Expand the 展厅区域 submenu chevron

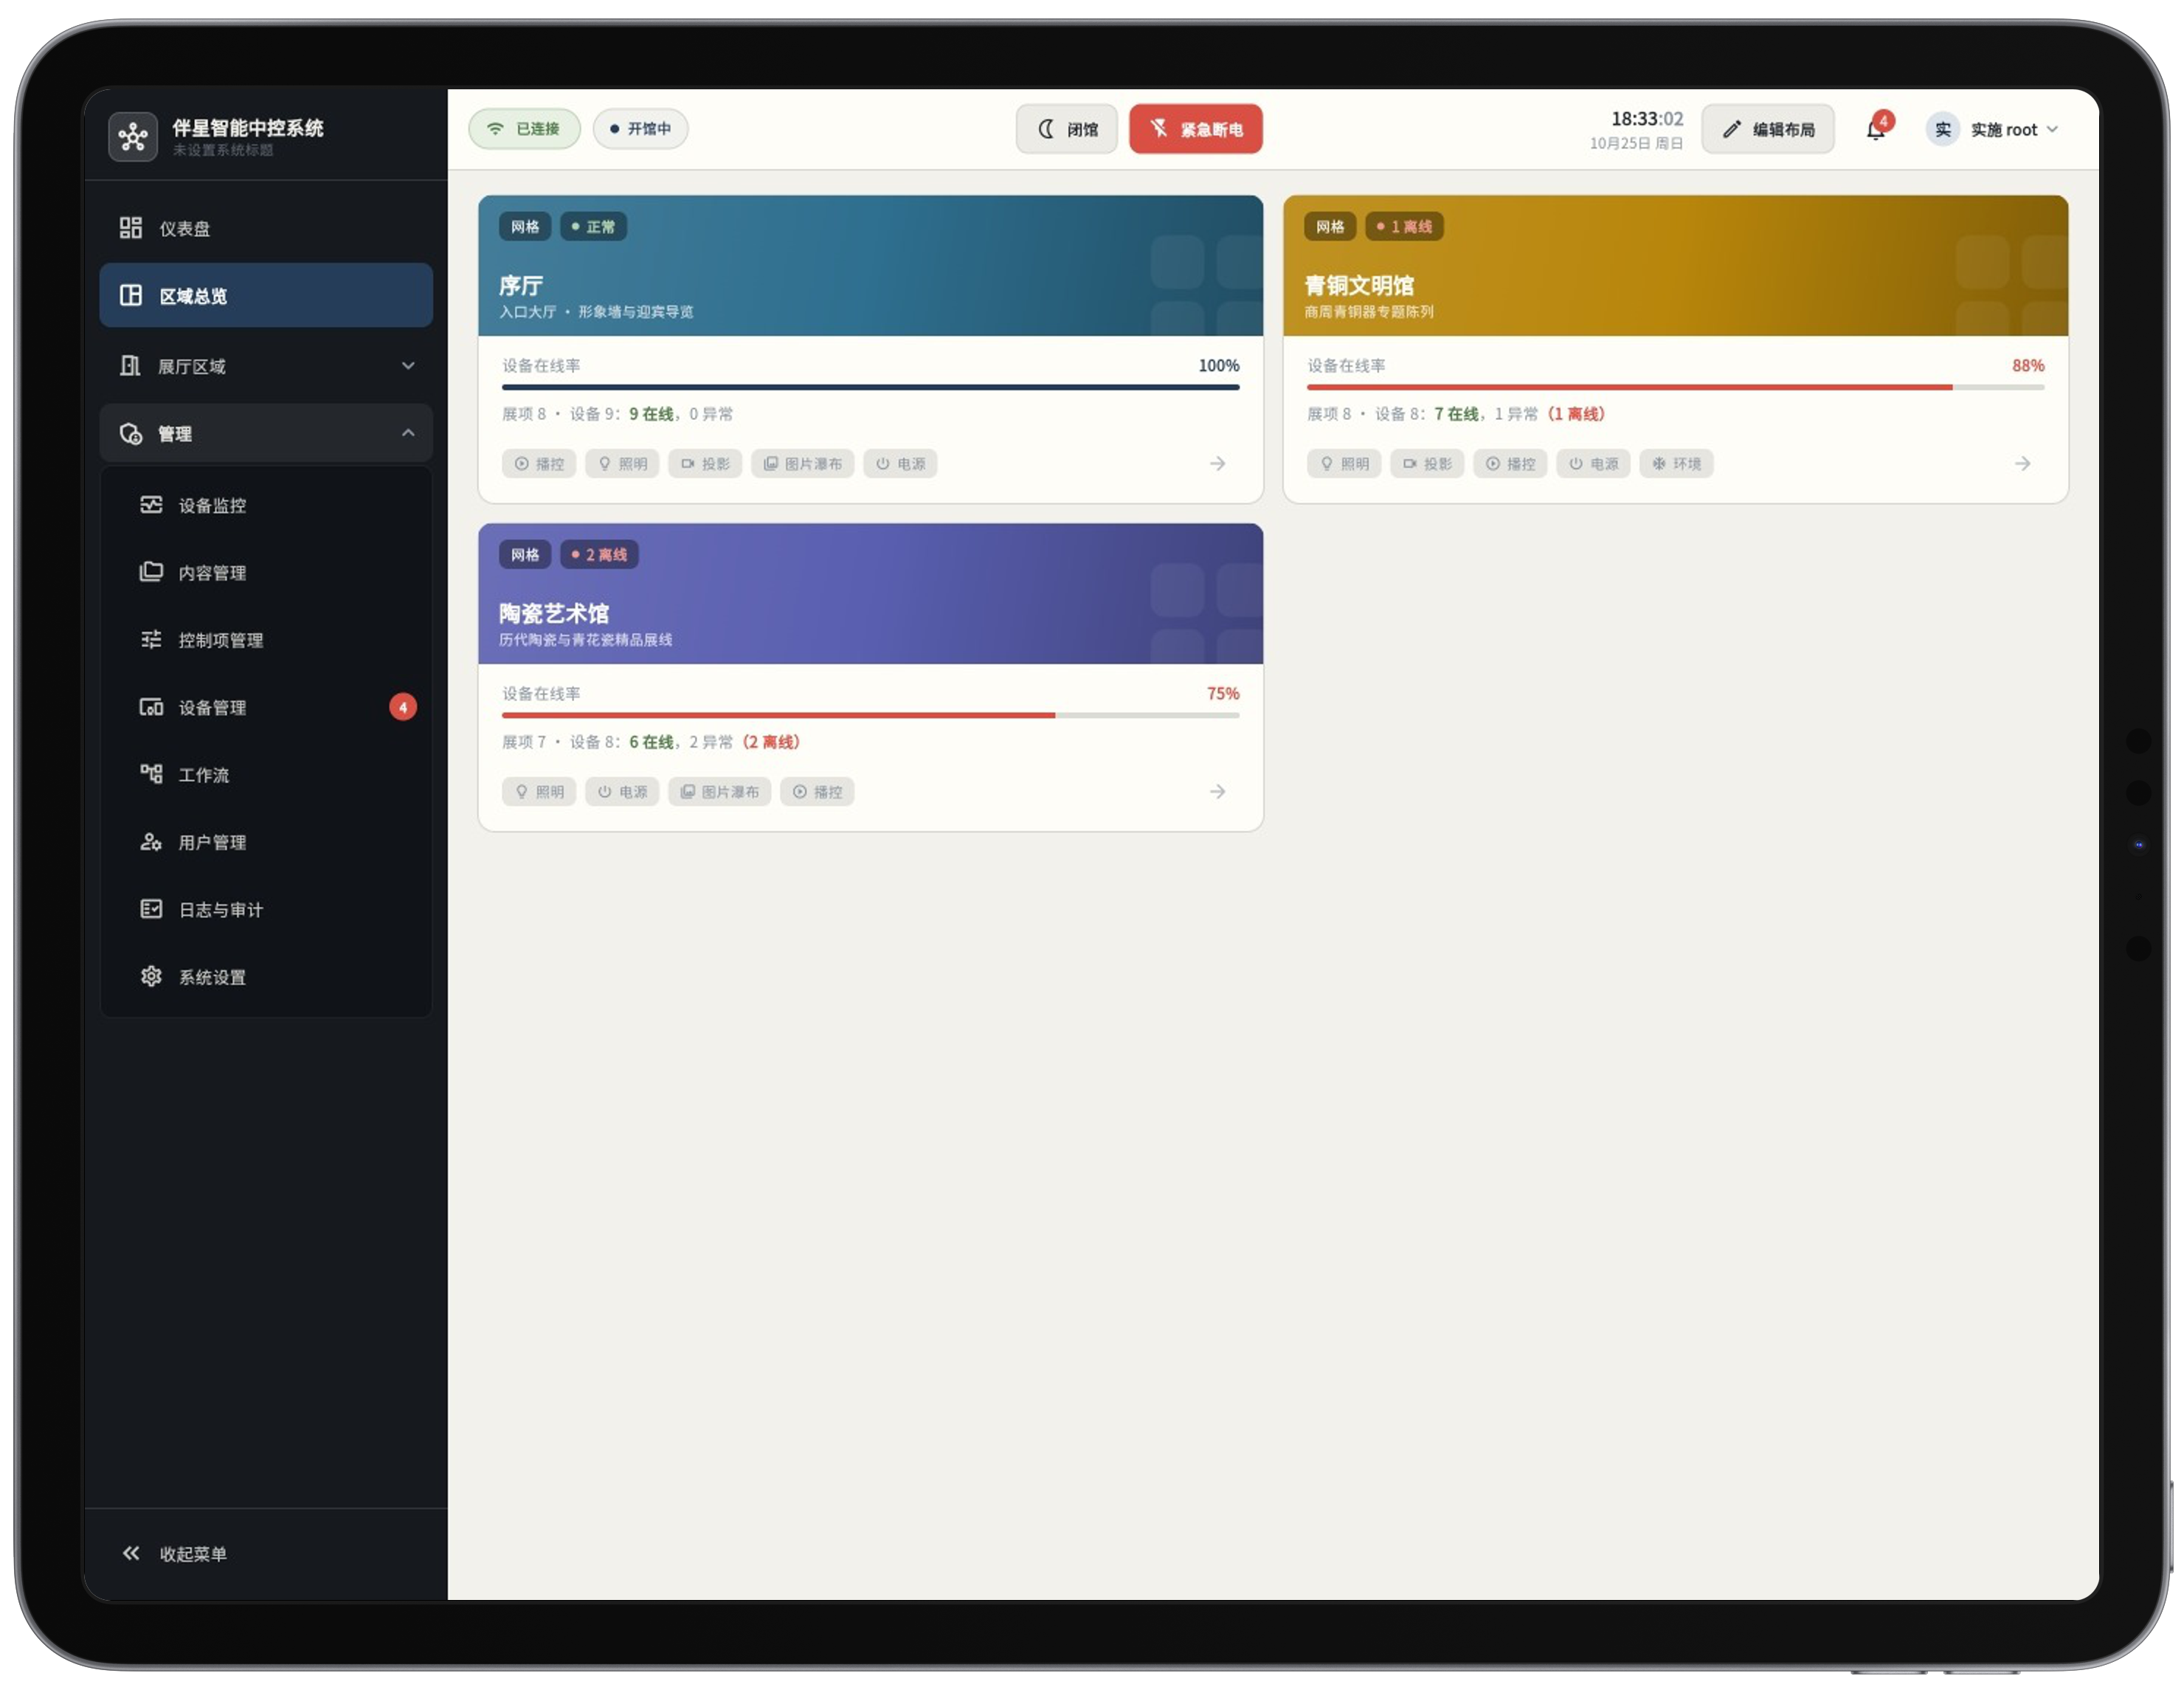[408, 366]
